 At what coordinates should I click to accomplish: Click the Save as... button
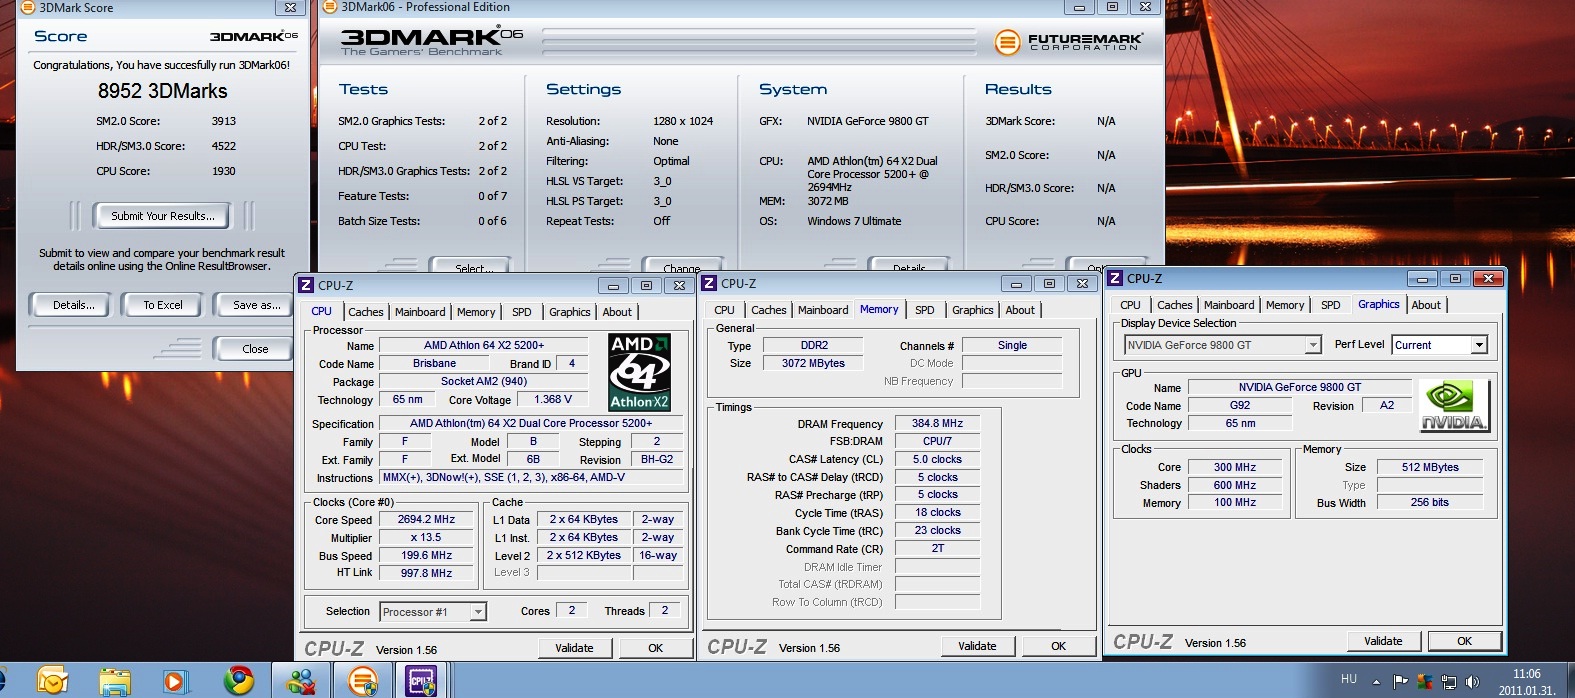(x=256, y=305)
